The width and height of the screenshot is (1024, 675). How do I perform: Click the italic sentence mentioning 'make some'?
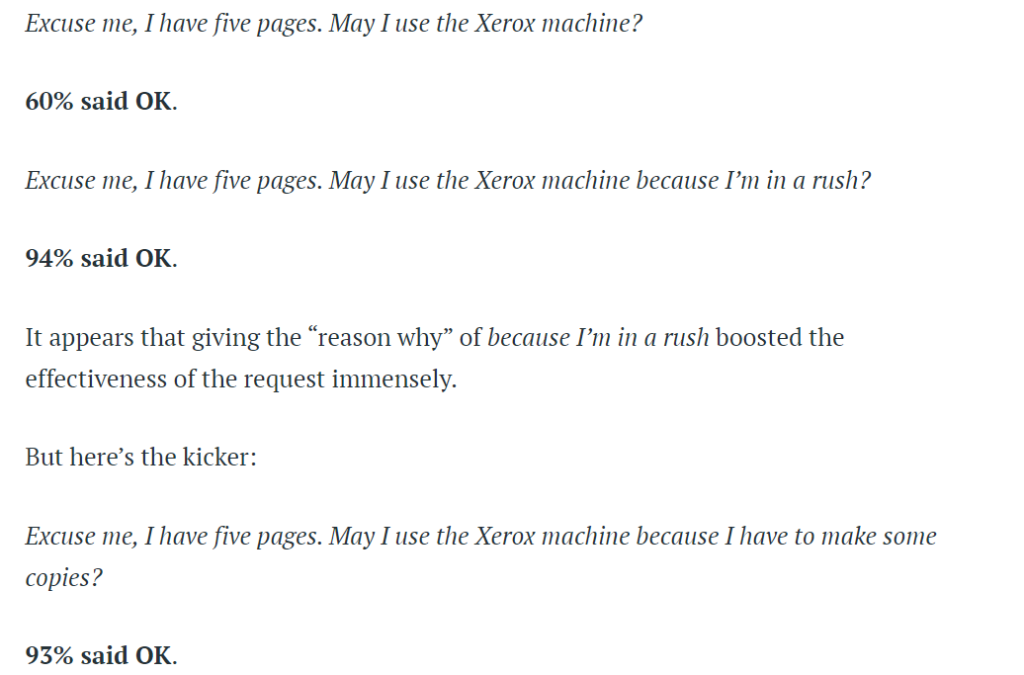[481, 557]
